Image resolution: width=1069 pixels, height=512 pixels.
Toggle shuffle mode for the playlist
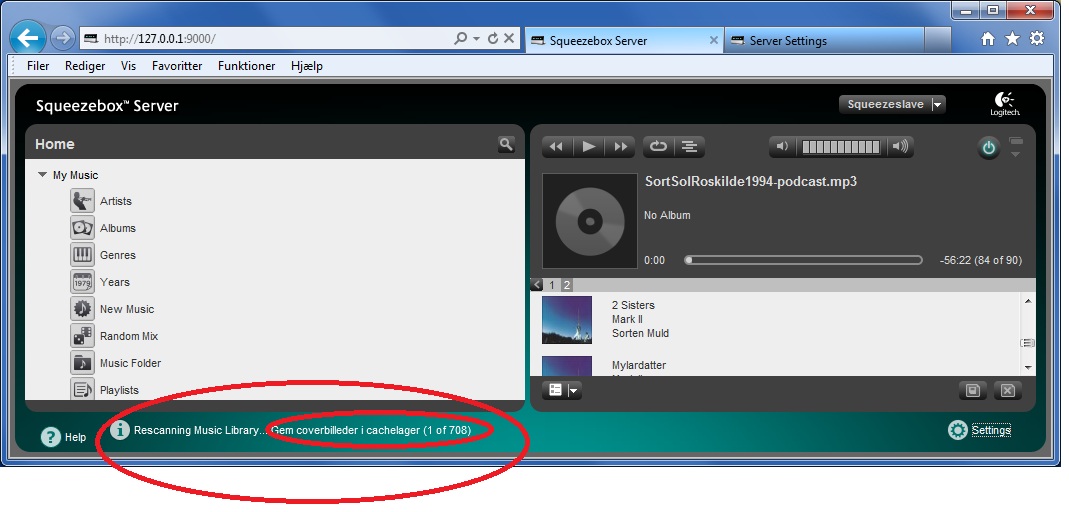689,147
